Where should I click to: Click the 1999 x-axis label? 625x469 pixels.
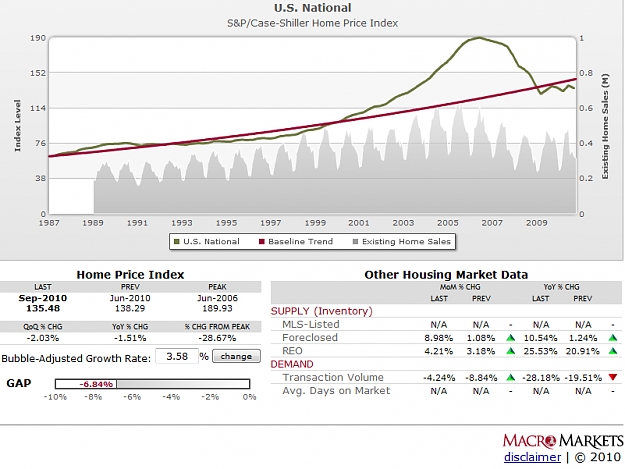[x=315, y=223]
